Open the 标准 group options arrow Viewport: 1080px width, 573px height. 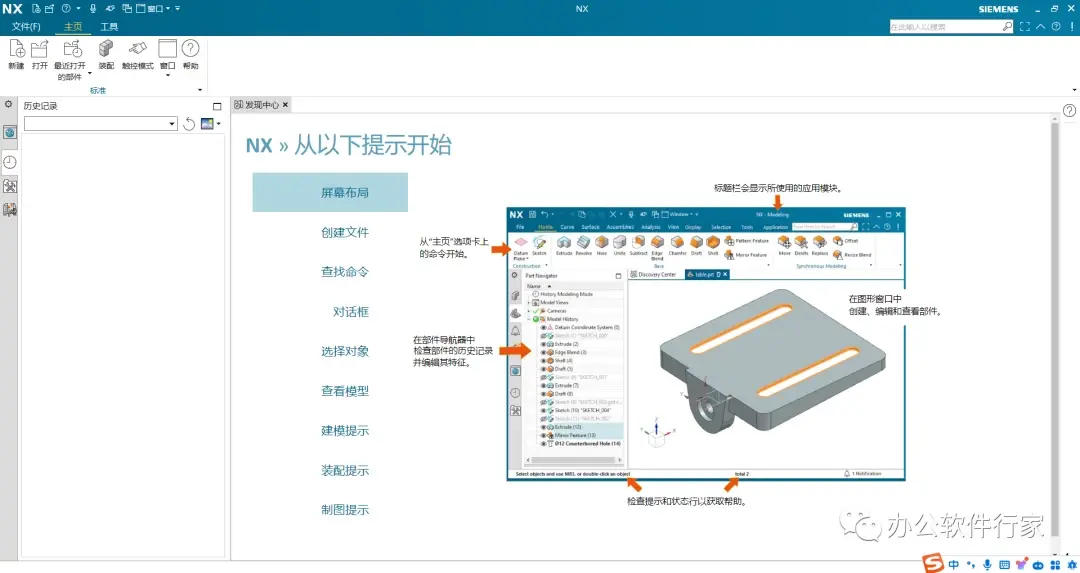click(x=200, y=90)
